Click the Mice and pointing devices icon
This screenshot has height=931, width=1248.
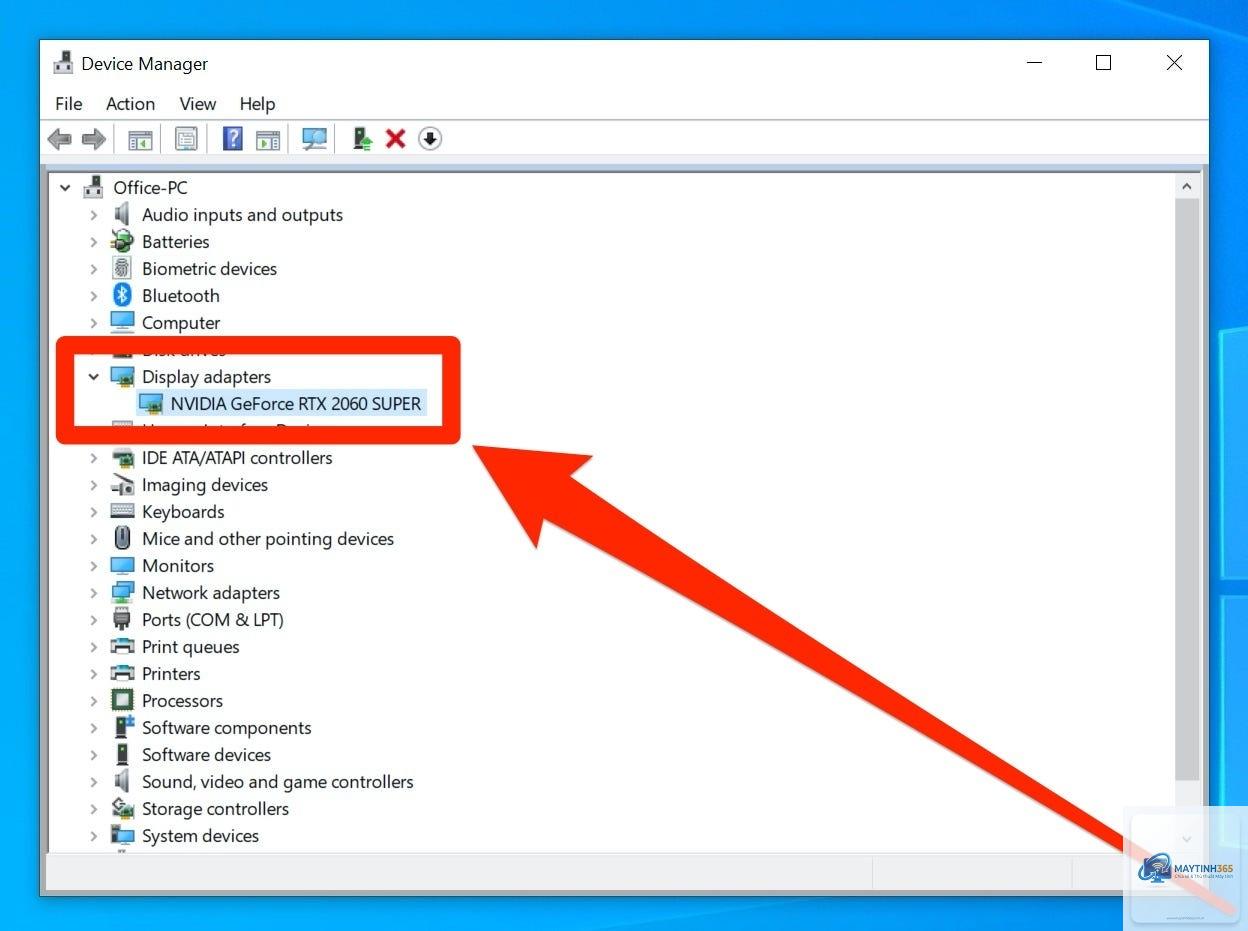pyautogui.click(x=122, y=538)
